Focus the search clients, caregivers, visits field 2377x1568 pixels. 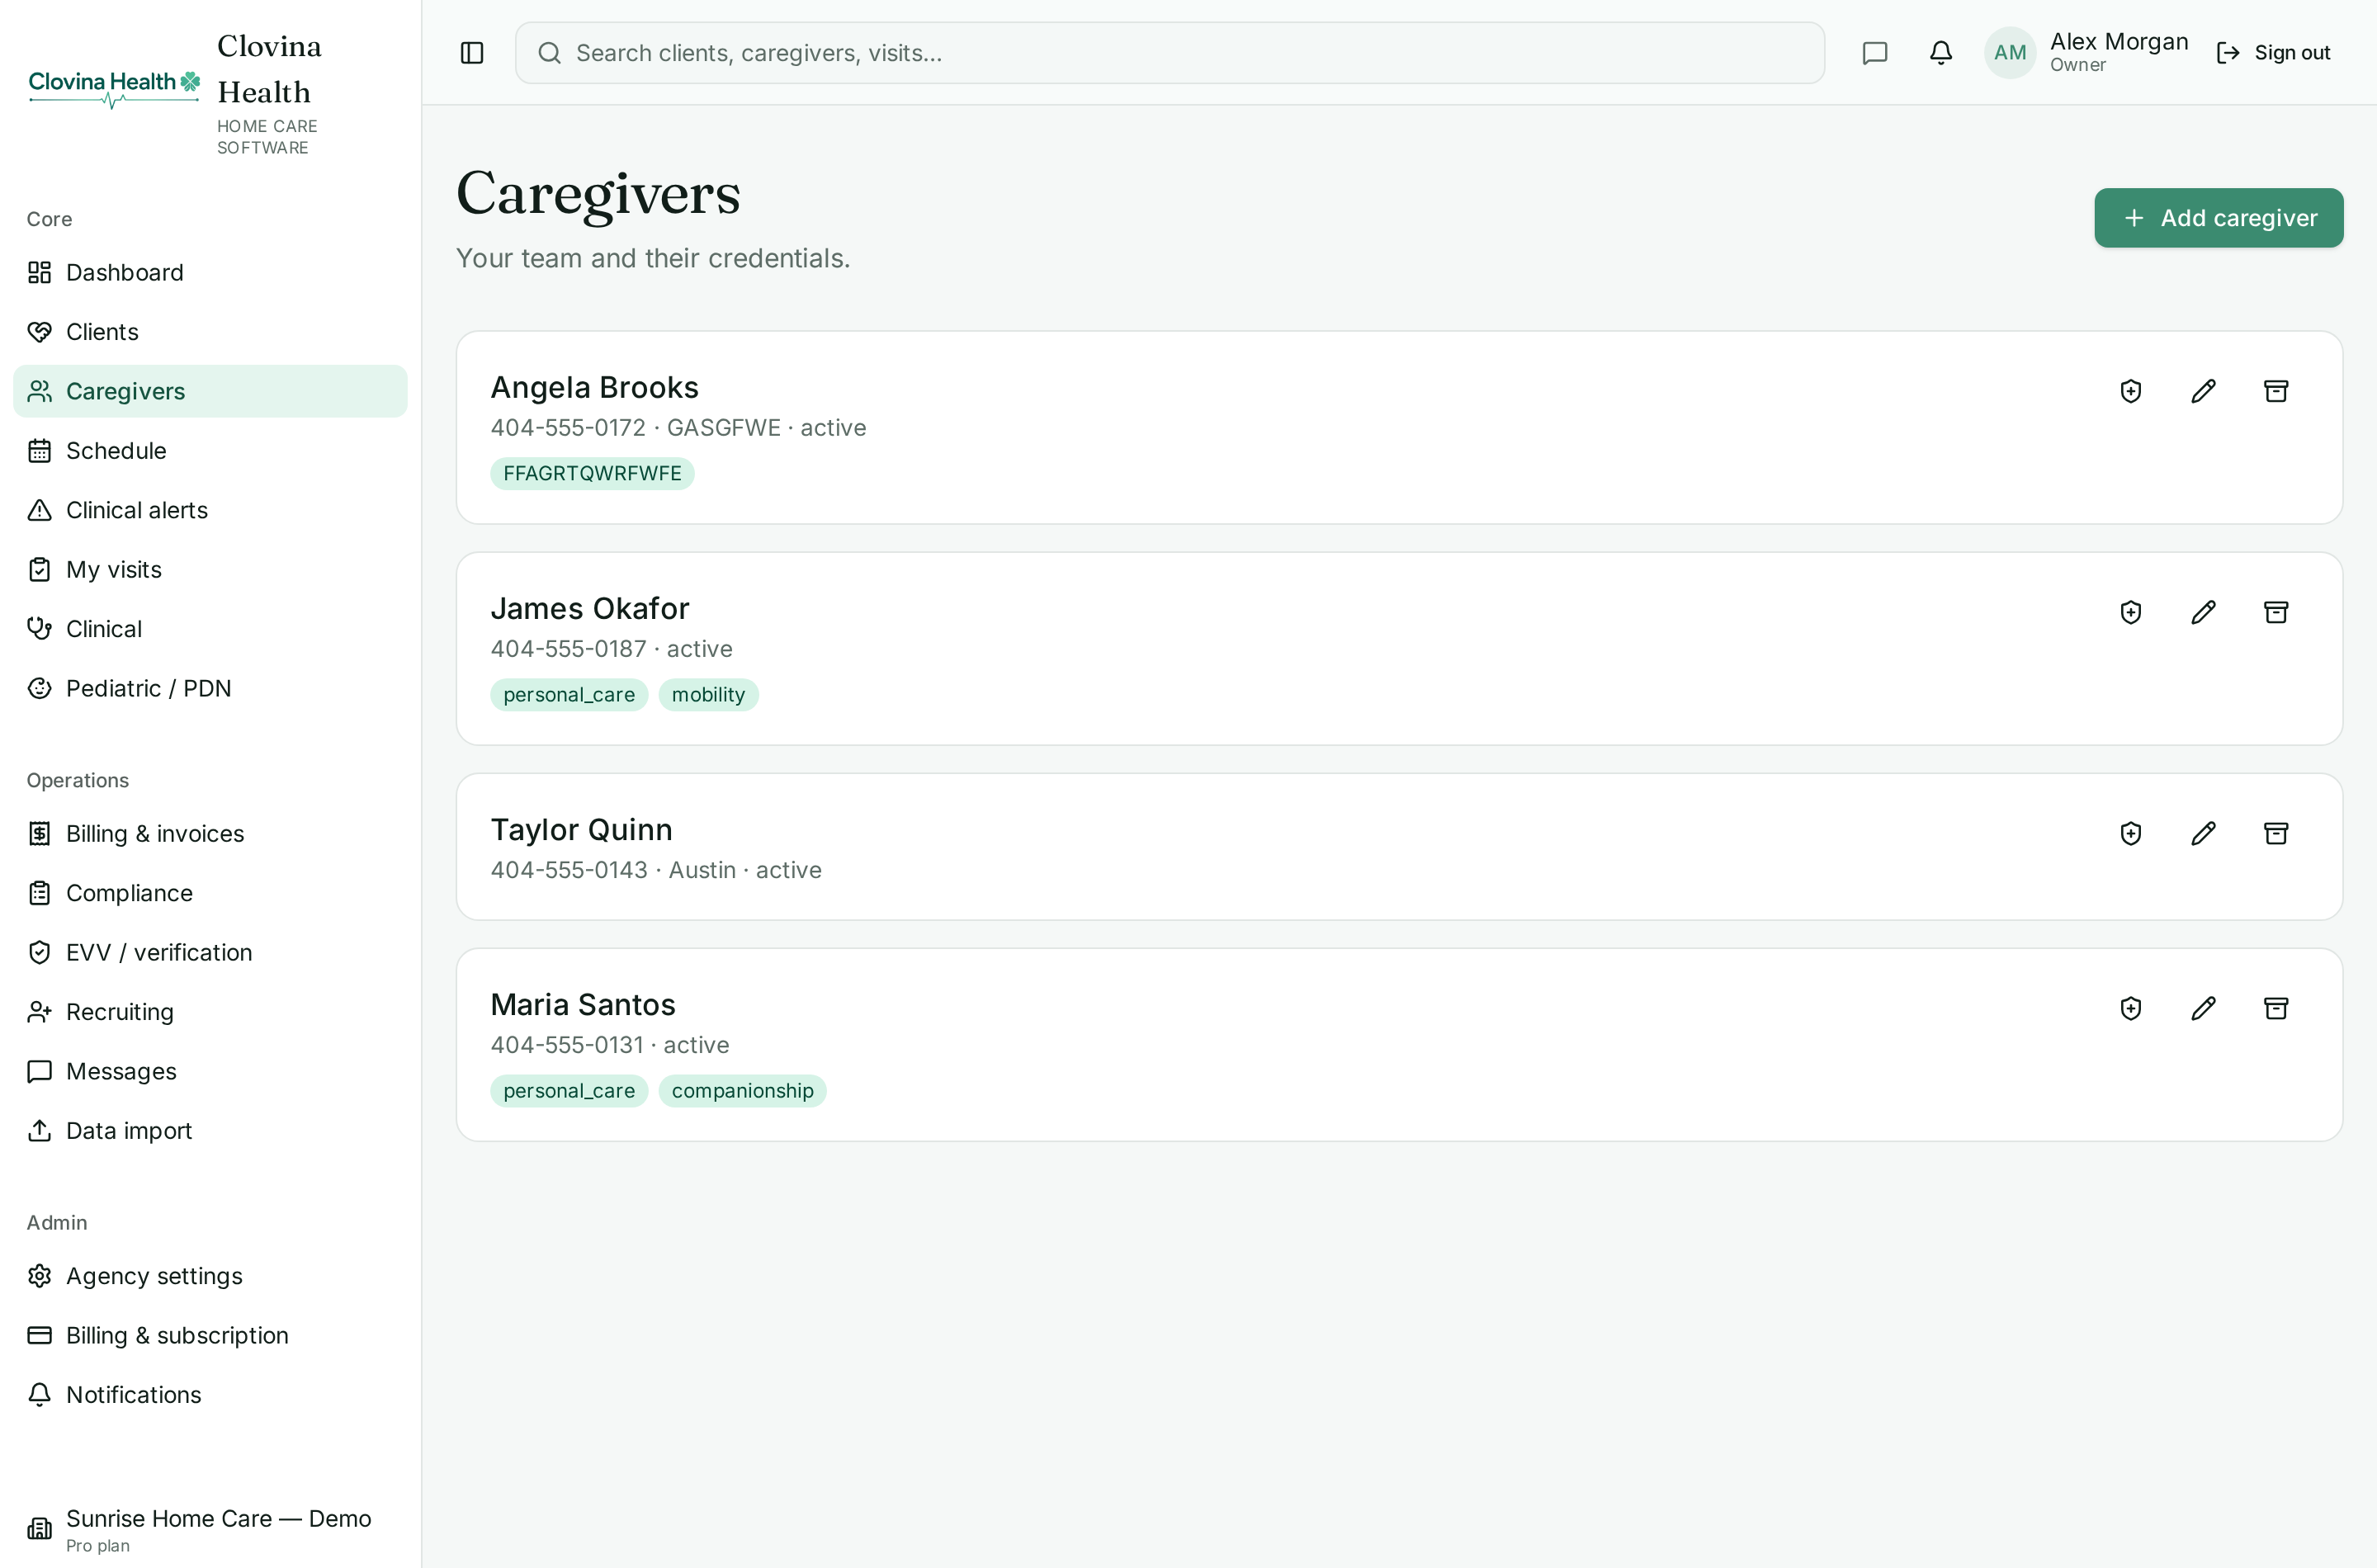[x=1169, y=53]
